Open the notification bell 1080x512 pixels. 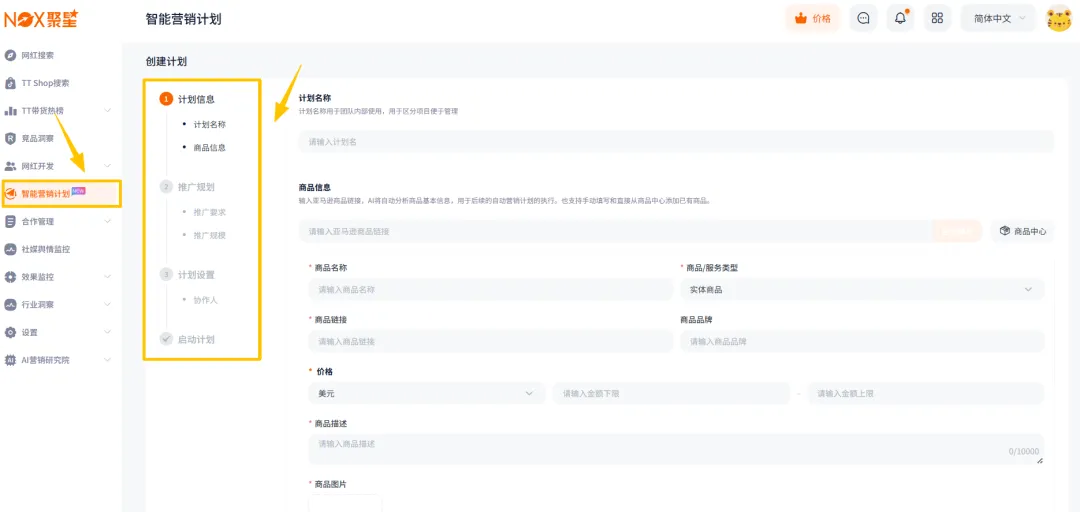(x=900, y=19)
